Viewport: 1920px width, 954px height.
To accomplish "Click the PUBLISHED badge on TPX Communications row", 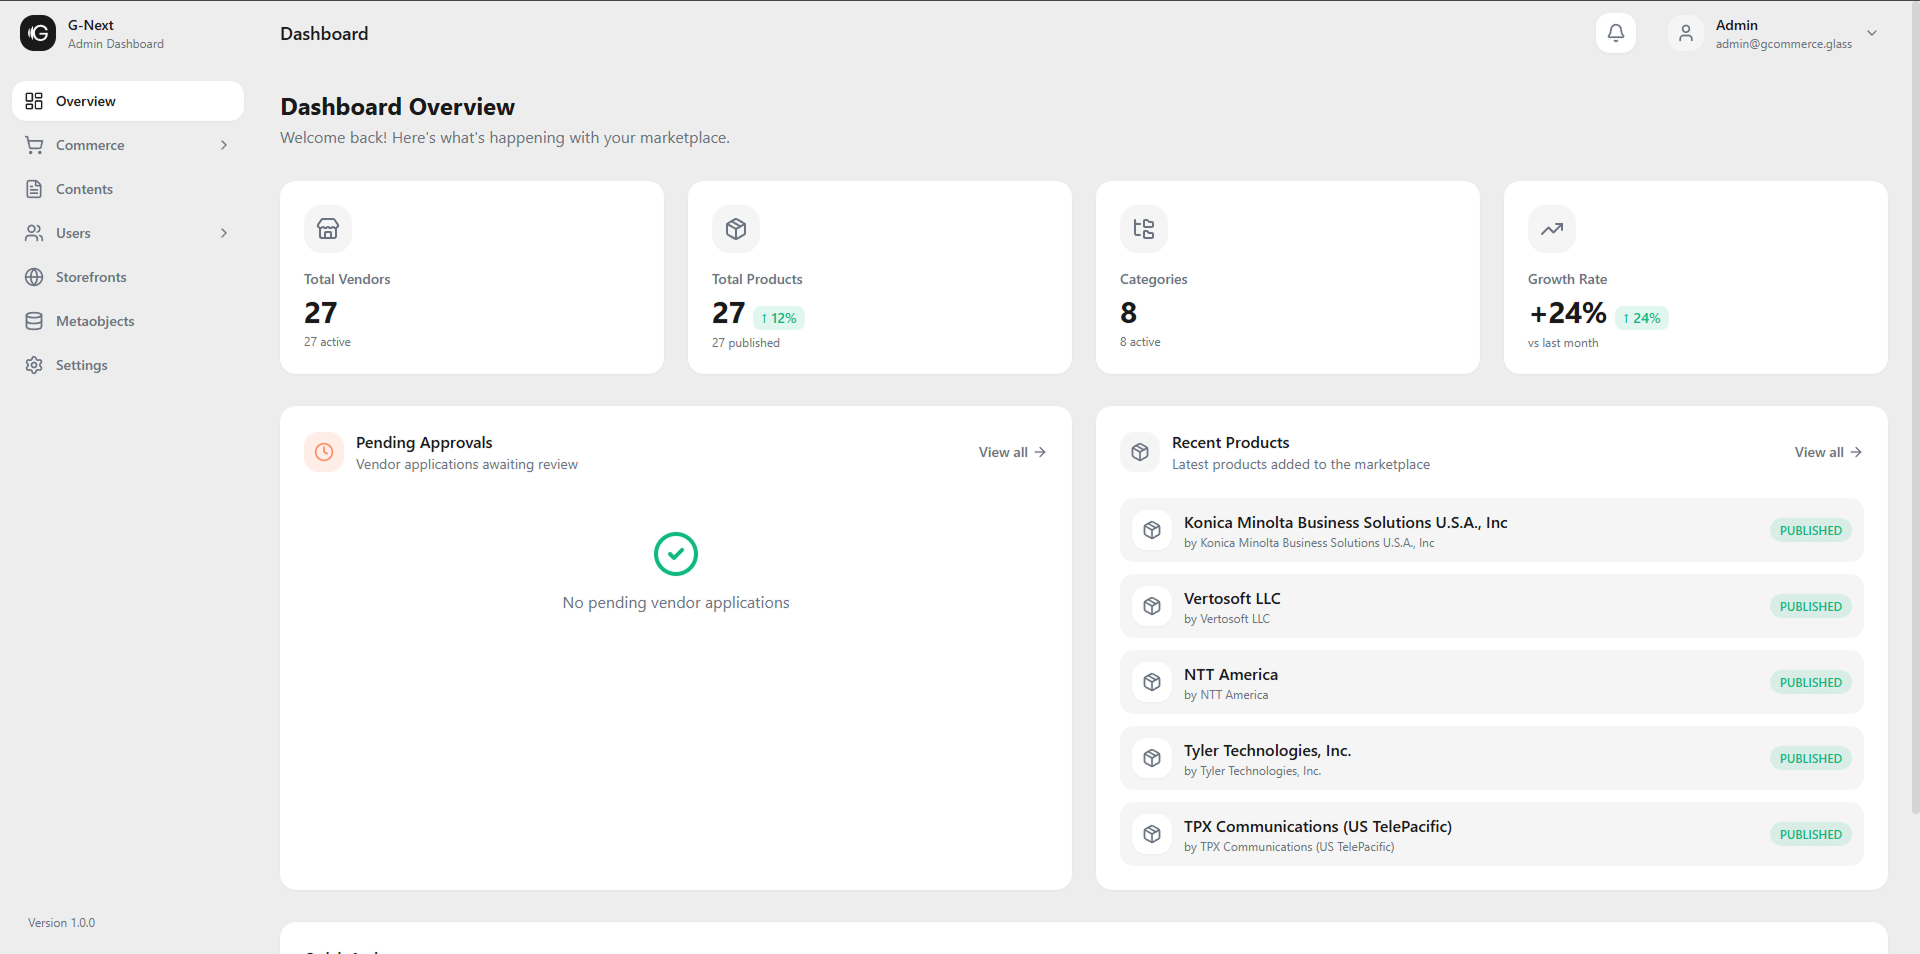I will point(1810,834).
